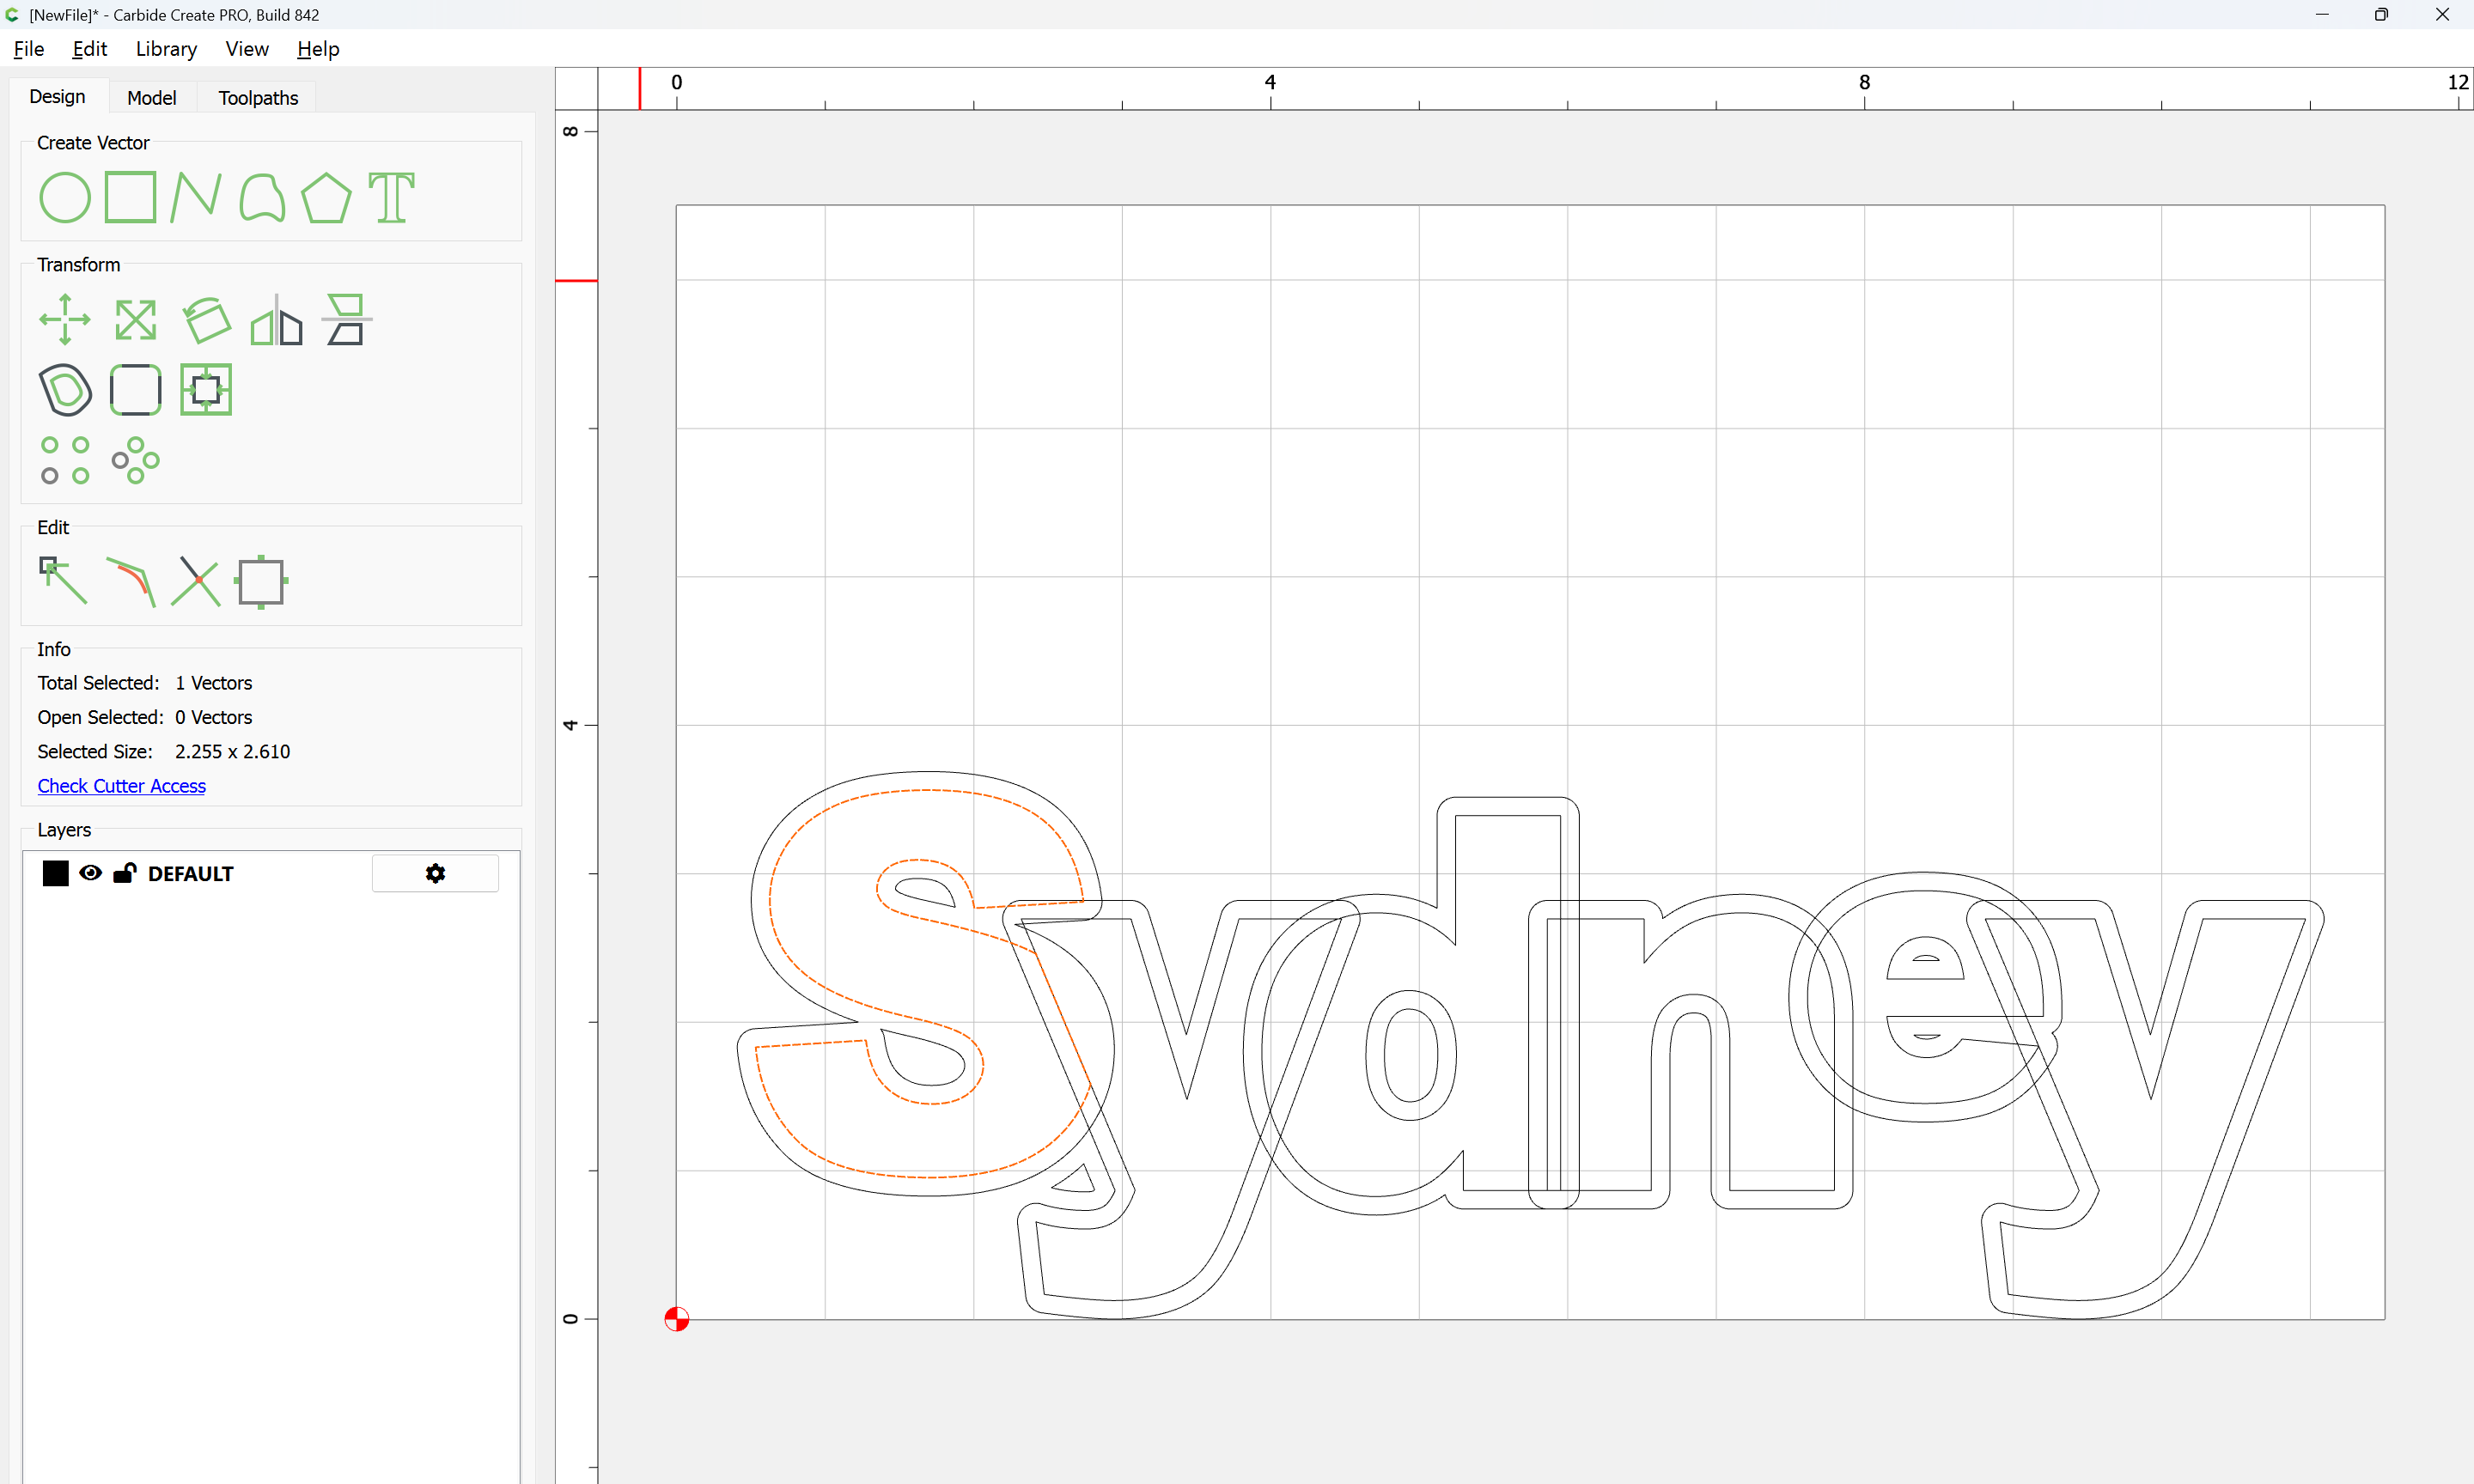Open the Trim Vectors tool
Image resolution: width=2474 pixels, height=1484 pixels.
click(195, 581)
